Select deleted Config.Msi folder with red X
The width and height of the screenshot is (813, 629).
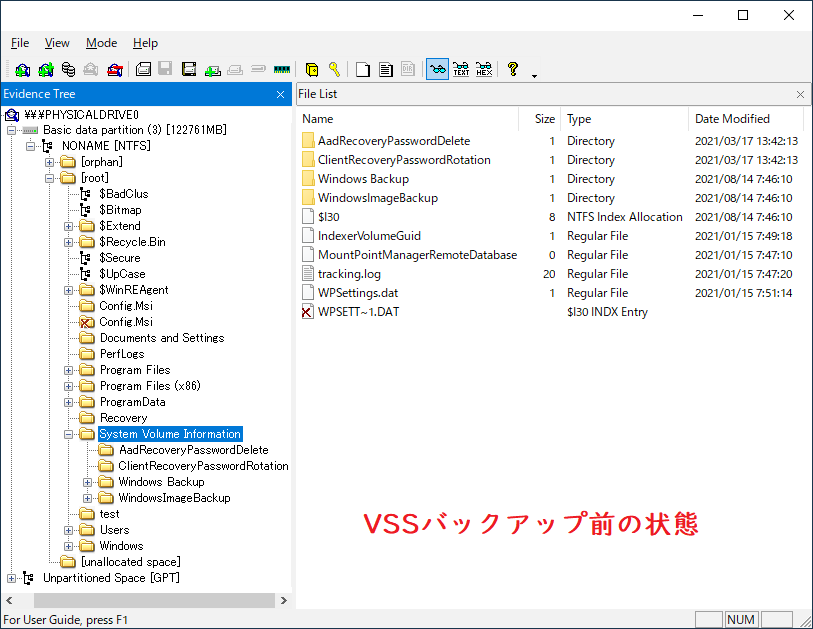click(x=126, y=322)
